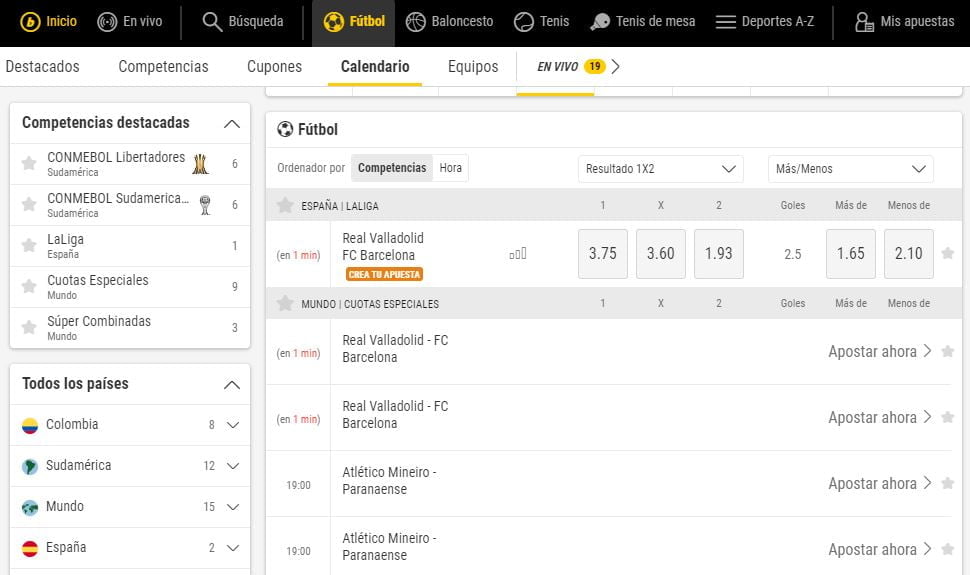
Task: Bet on the draw at 3.60
Action: [x=661, y=254]
